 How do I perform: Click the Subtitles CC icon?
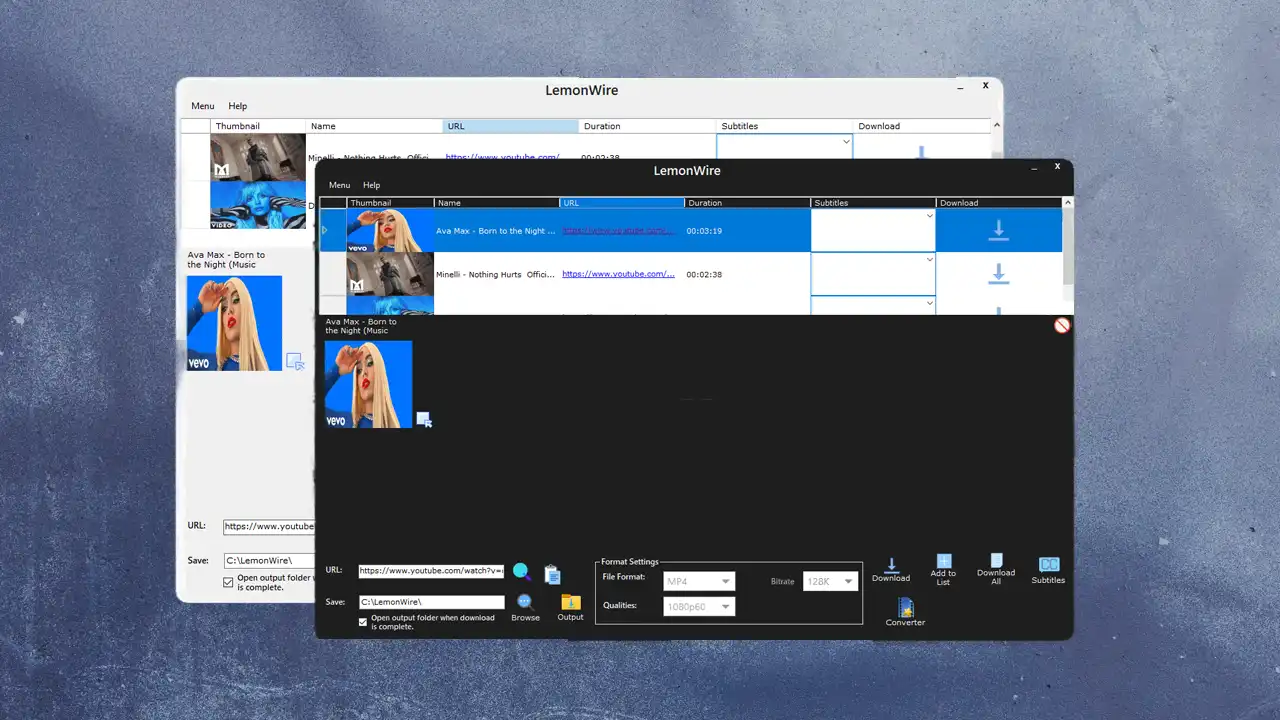tap(1049, 565)
